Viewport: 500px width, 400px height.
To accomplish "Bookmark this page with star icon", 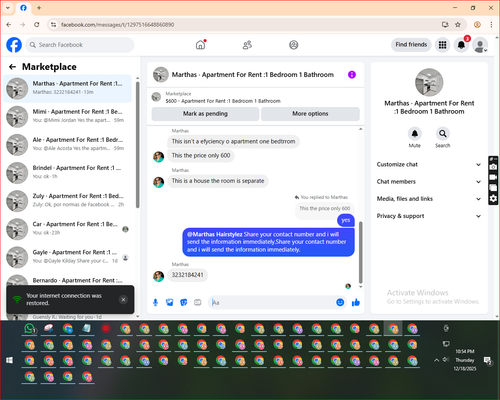I will [458, 25].
